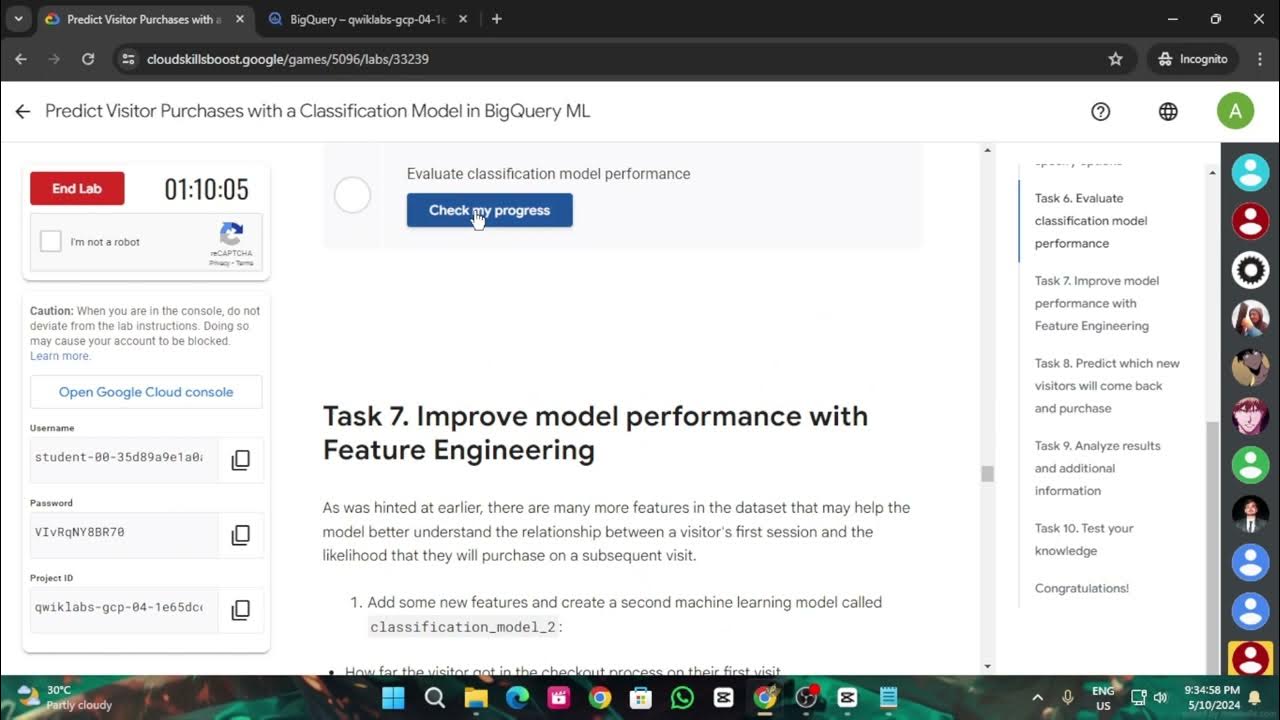Open the browser tab search dropdown

(x=18, y=19)
